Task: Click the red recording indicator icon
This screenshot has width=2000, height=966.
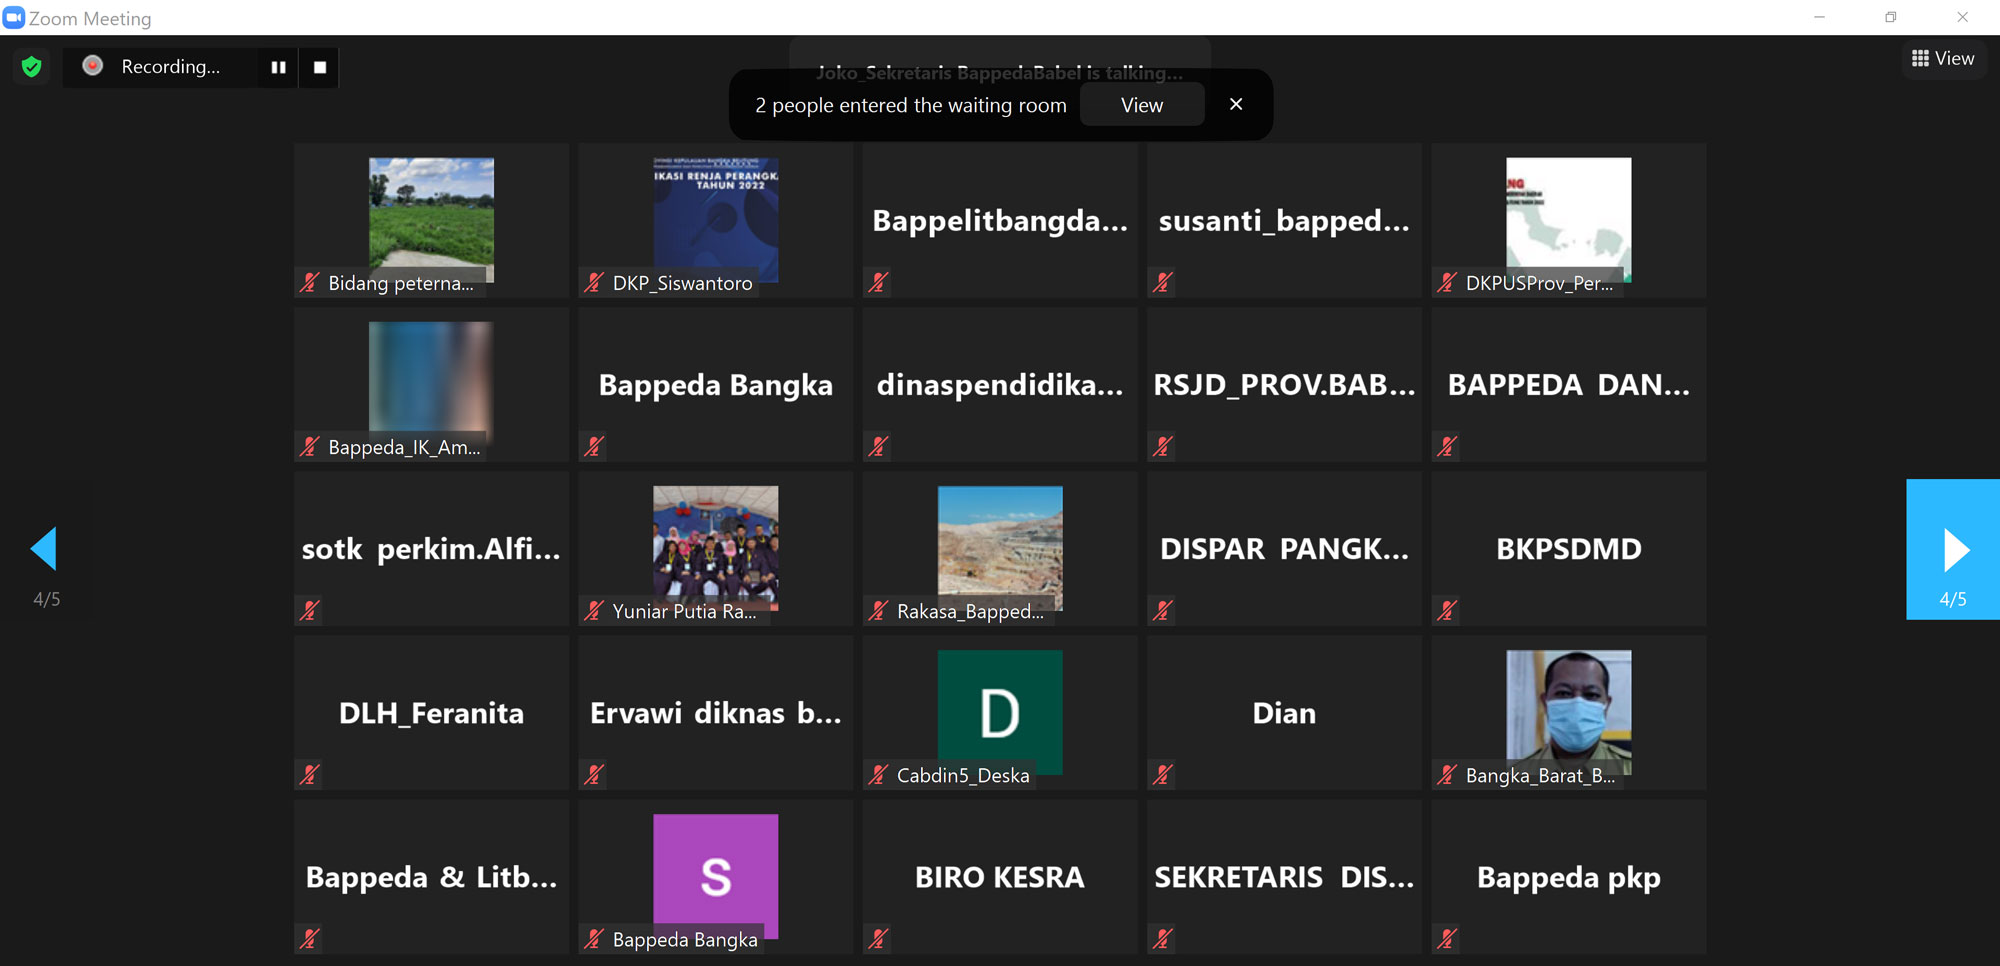Action: pyautogui.click(x=93, y=66)
